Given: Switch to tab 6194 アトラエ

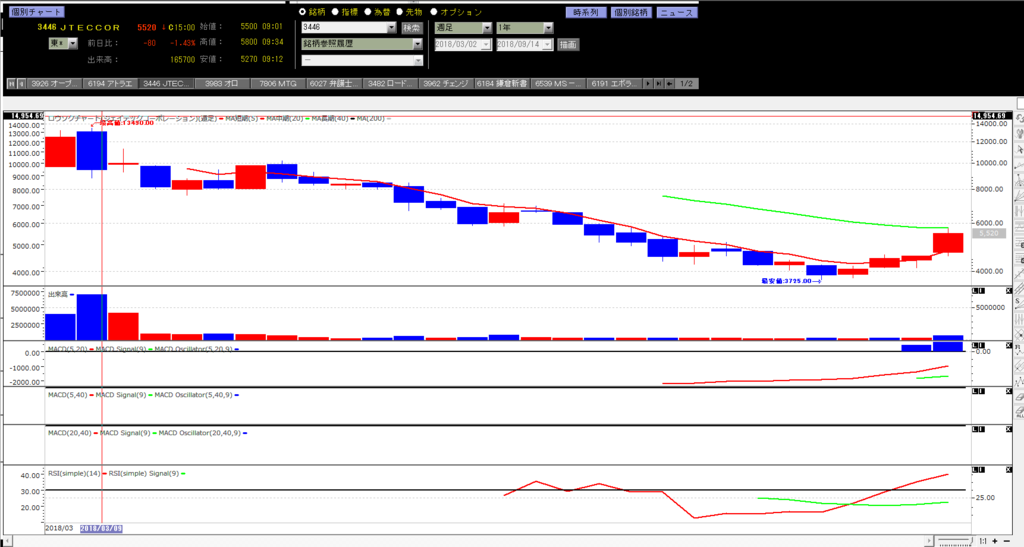Looking at the screenshot, I should tap(110, 84).
